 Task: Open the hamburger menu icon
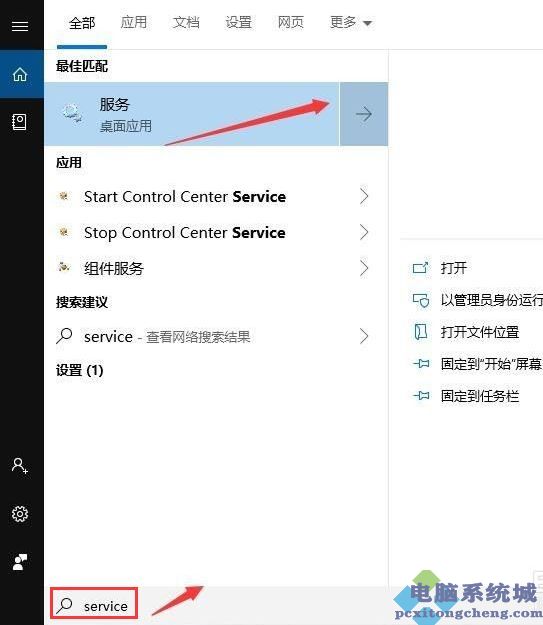point(20,26)
